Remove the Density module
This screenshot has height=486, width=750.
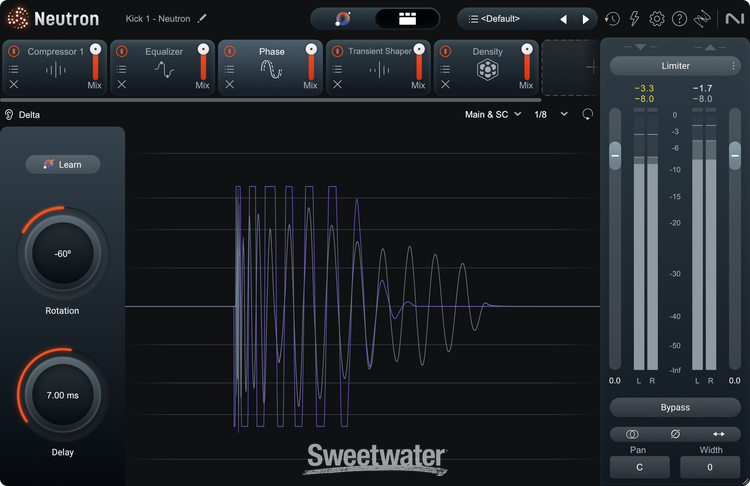pos(445,84)
